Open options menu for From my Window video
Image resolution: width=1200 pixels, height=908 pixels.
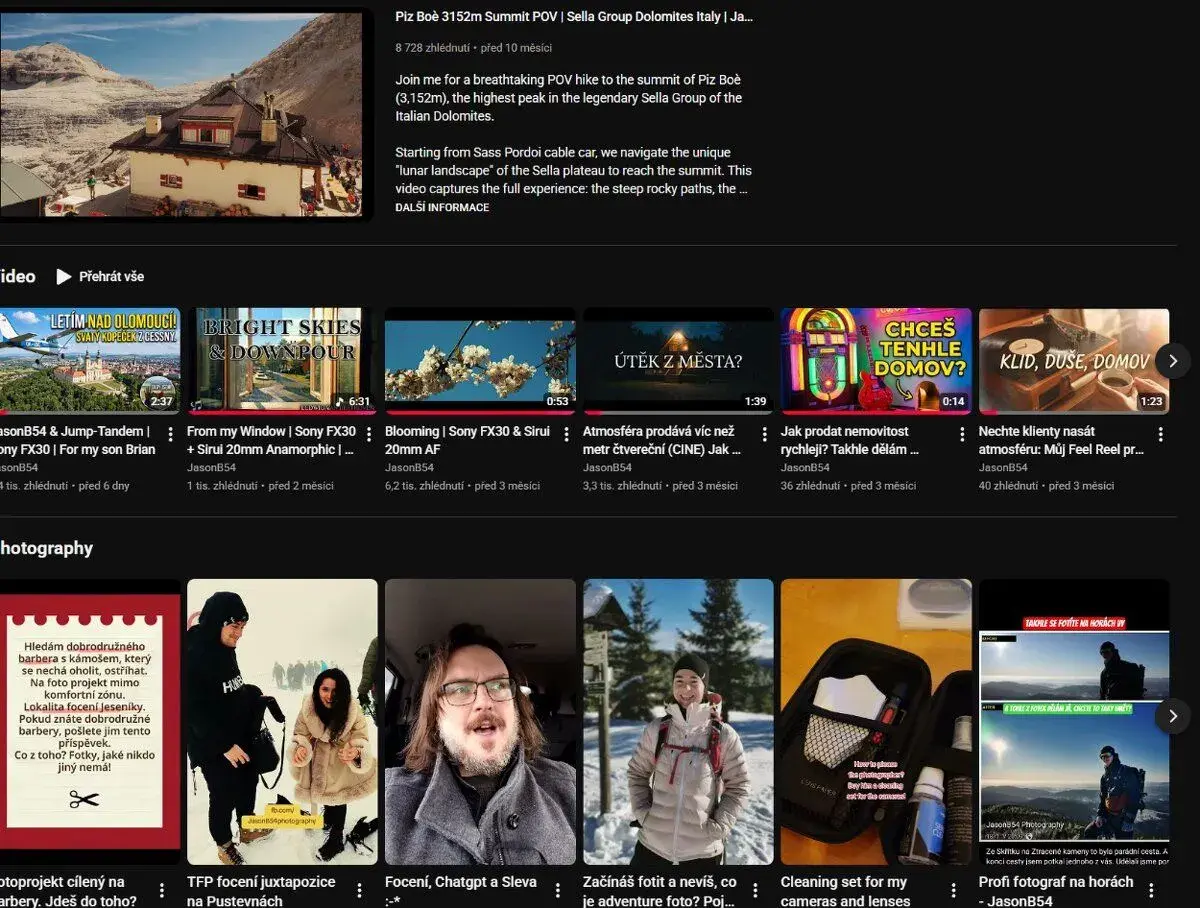368,434
